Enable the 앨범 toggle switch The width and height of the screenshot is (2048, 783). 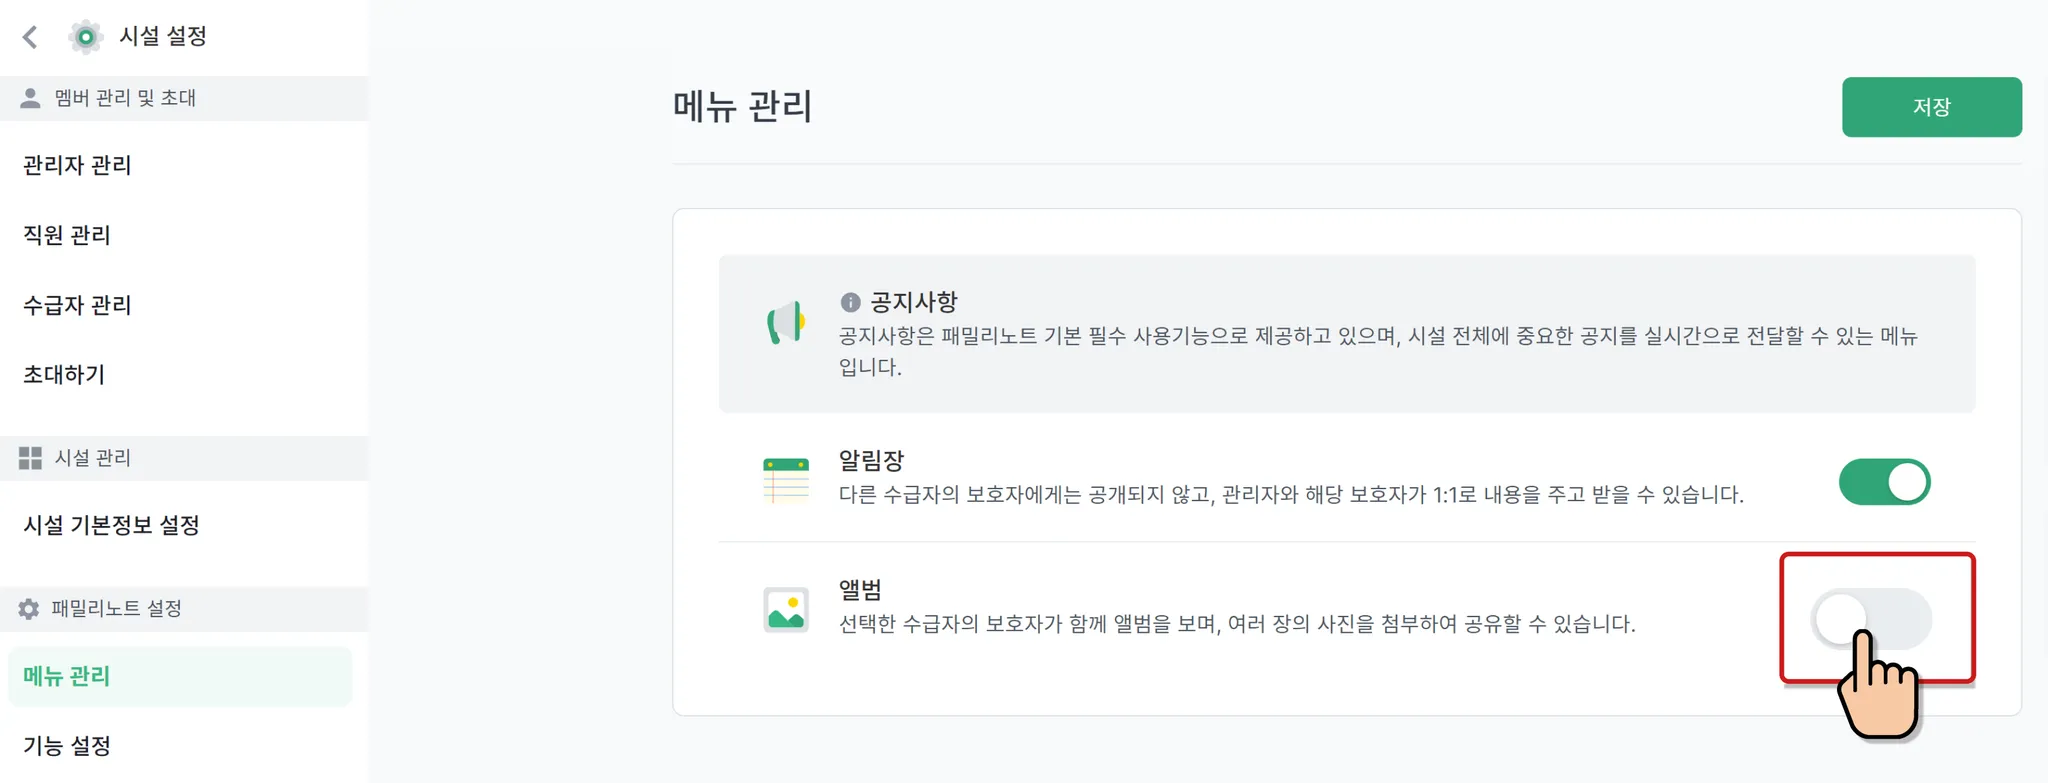pyautogui.click(x=1871, y=619)
